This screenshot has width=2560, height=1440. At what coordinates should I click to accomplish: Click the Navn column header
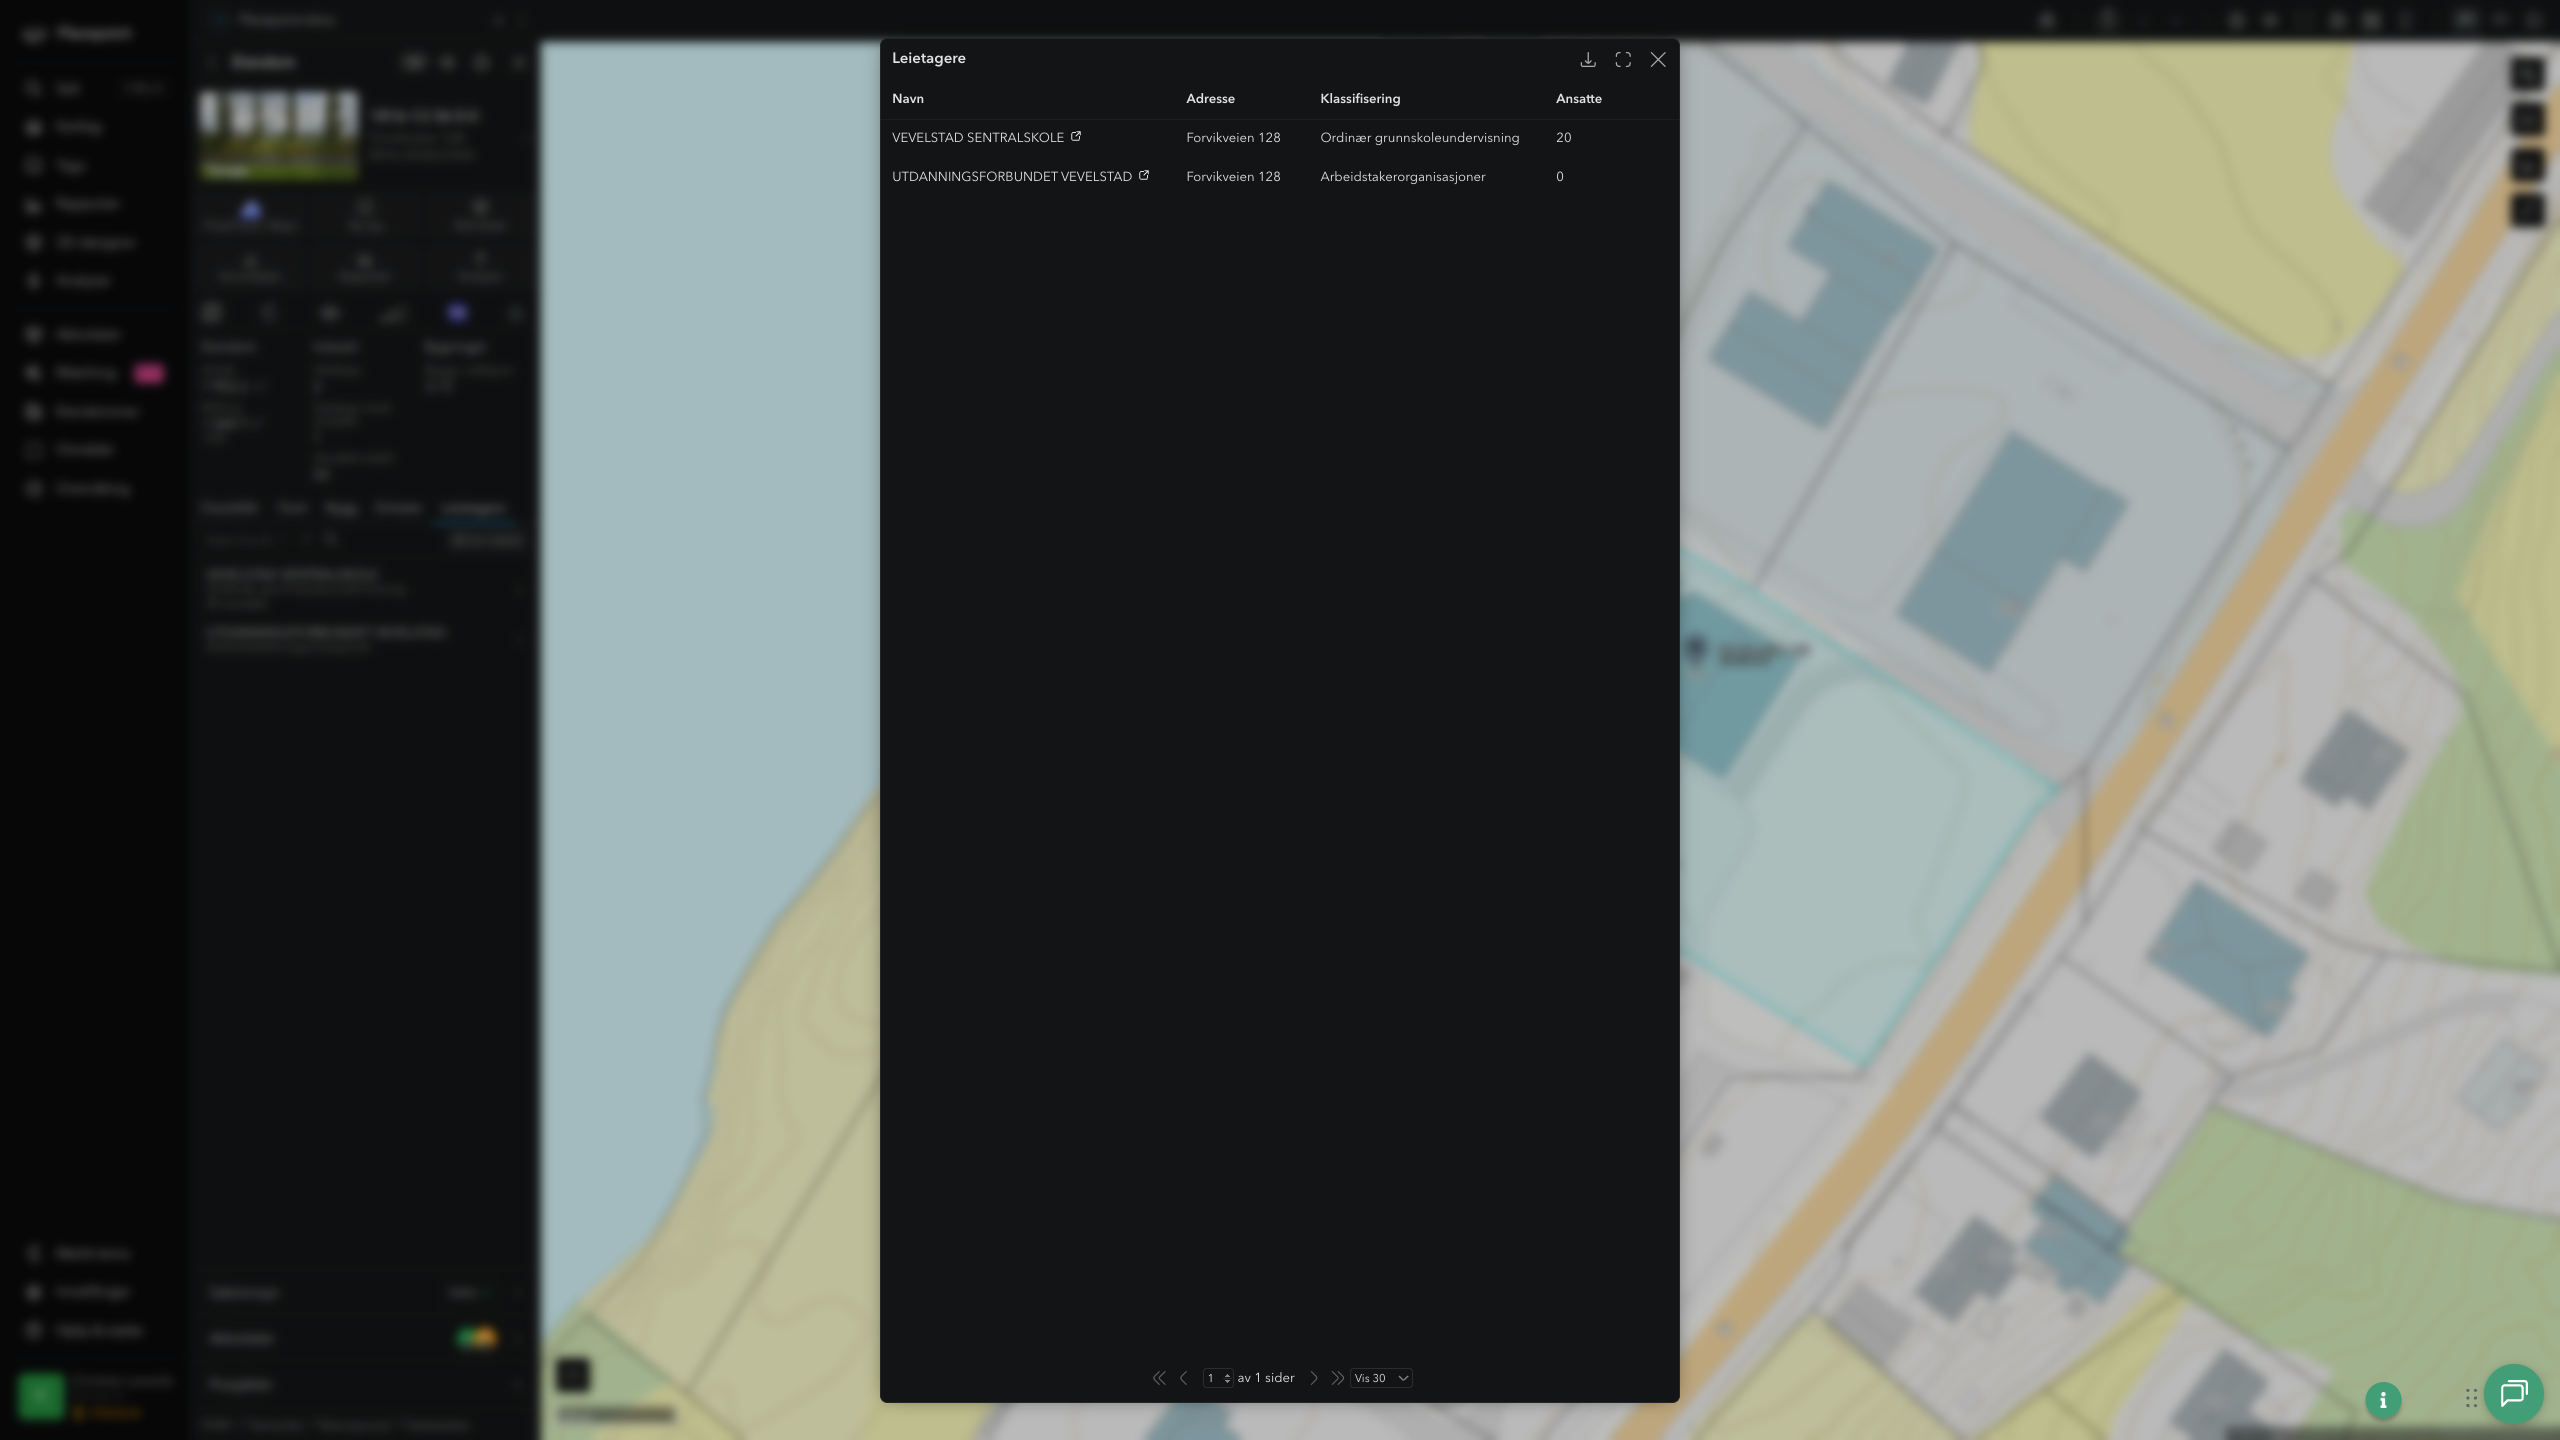(x=908, y=99)
